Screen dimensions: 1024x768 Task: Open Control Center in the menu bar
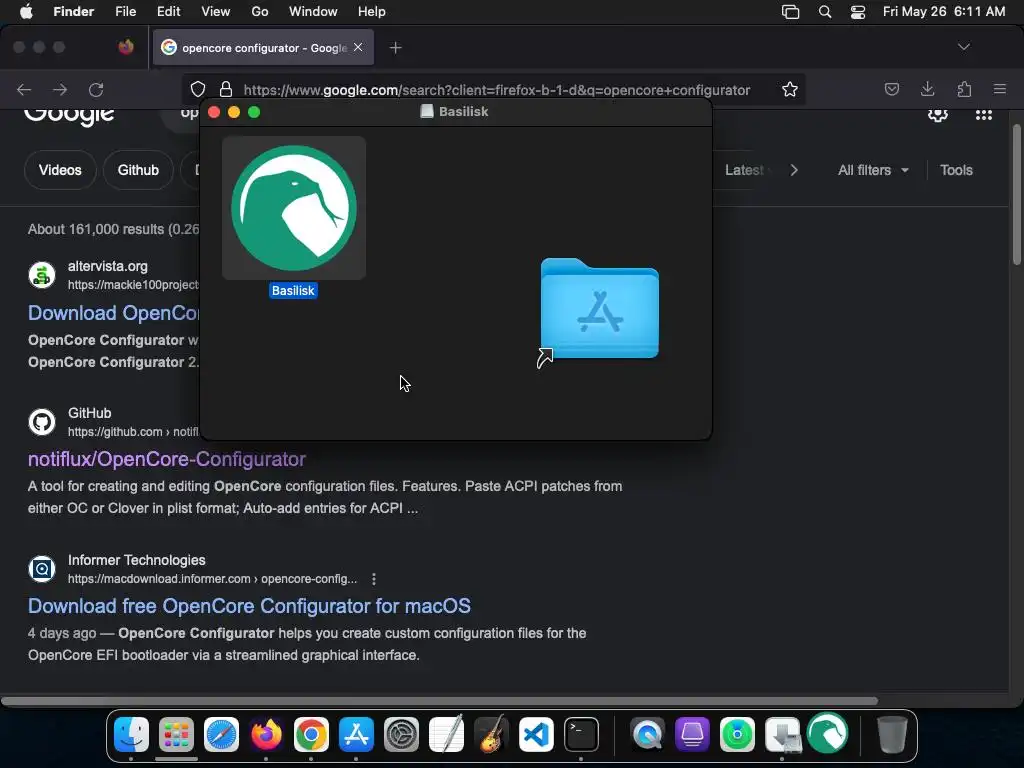857,12
